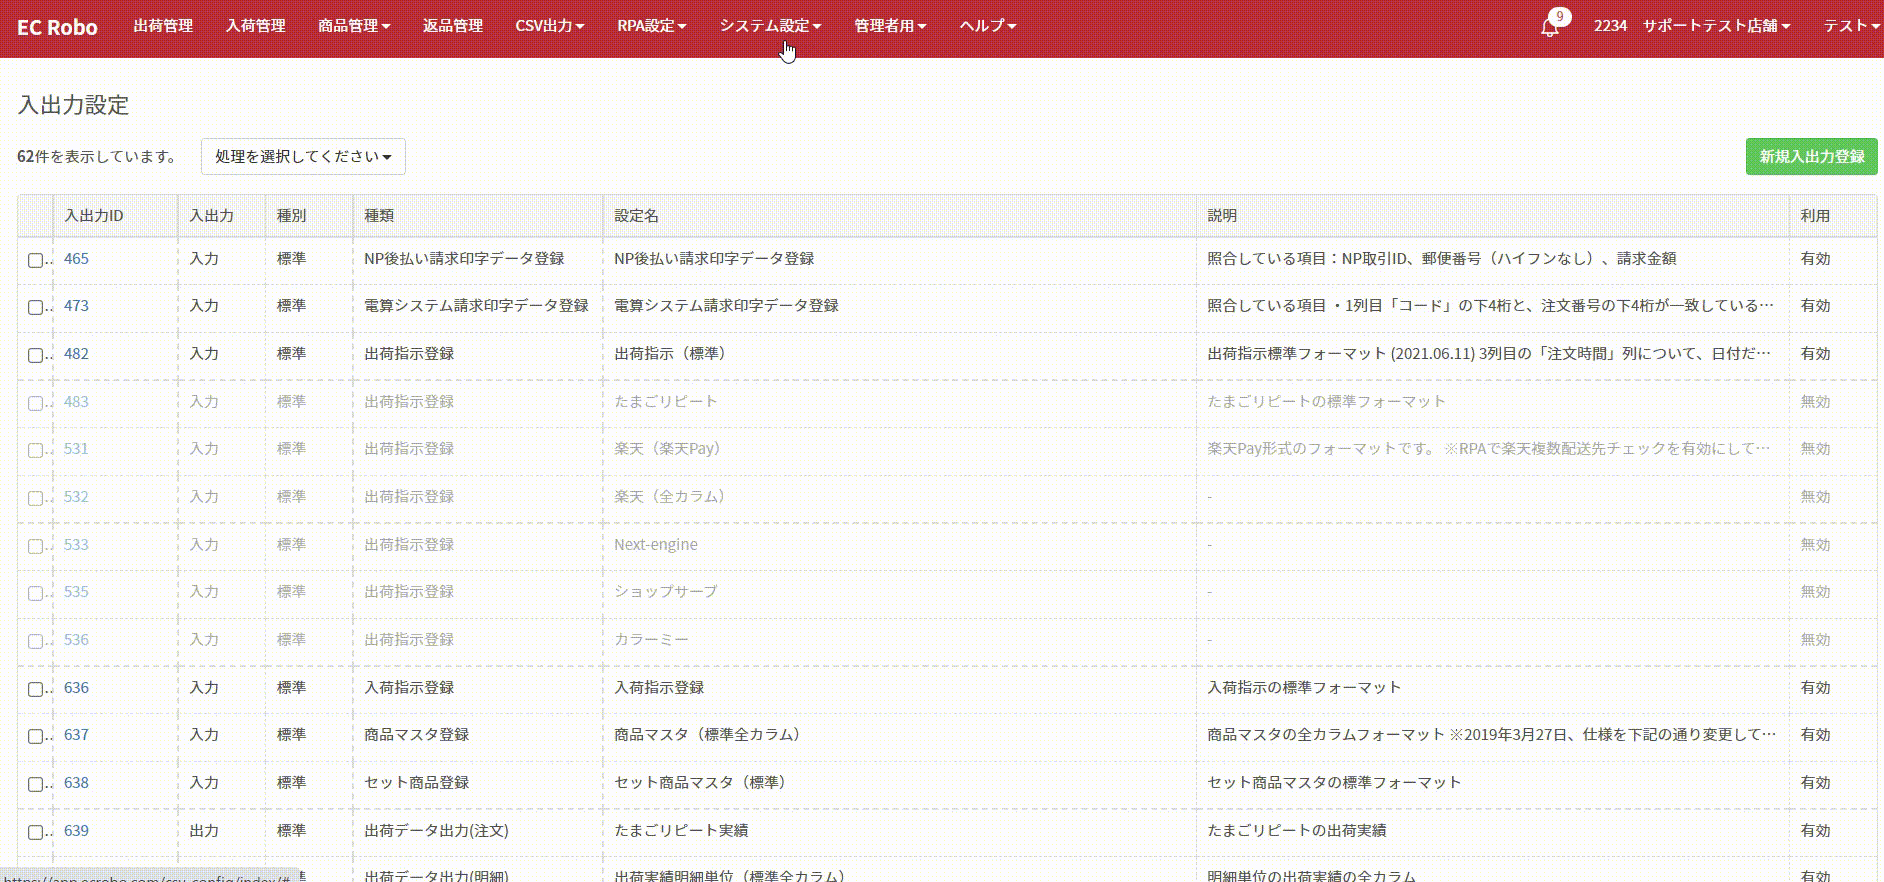Open input/output ID 639 link
Screen dimensions: 1884x882
click(x=76, y=831)
